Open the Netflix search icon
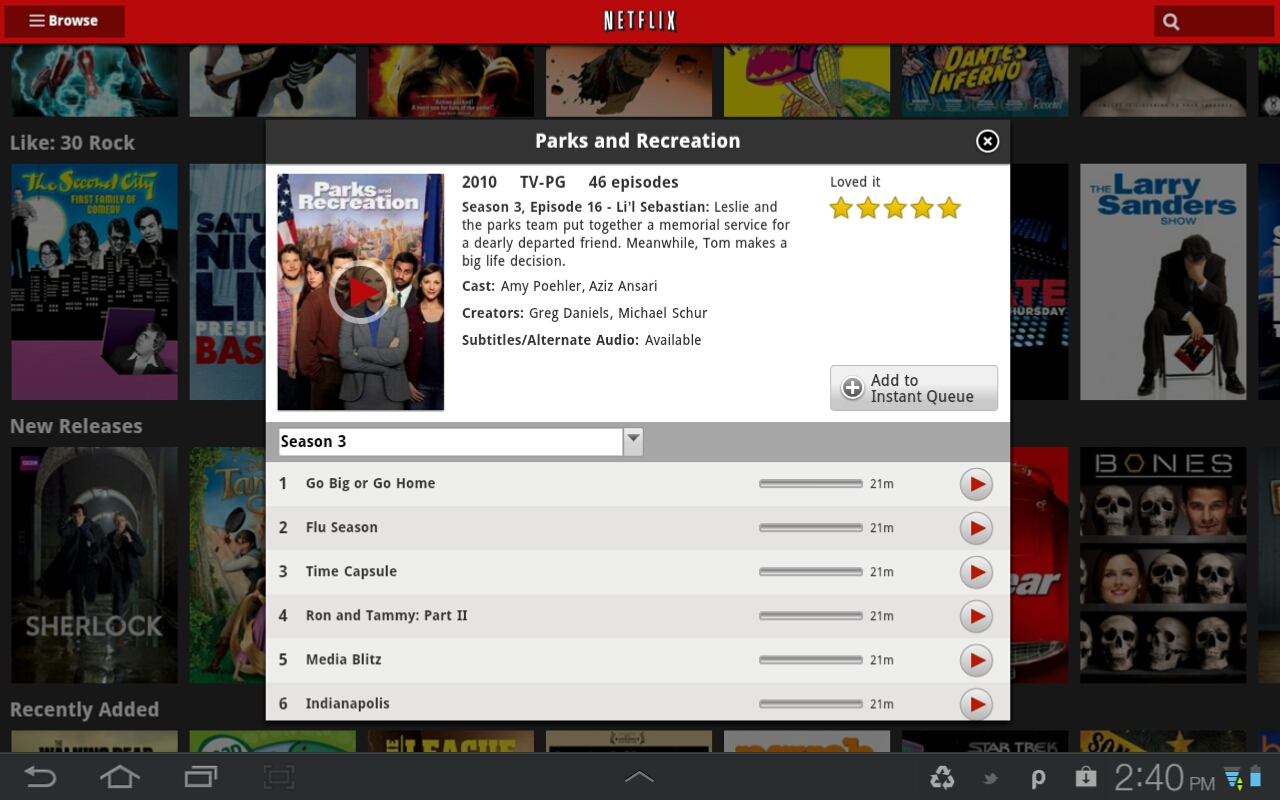 pos(1171,21)
